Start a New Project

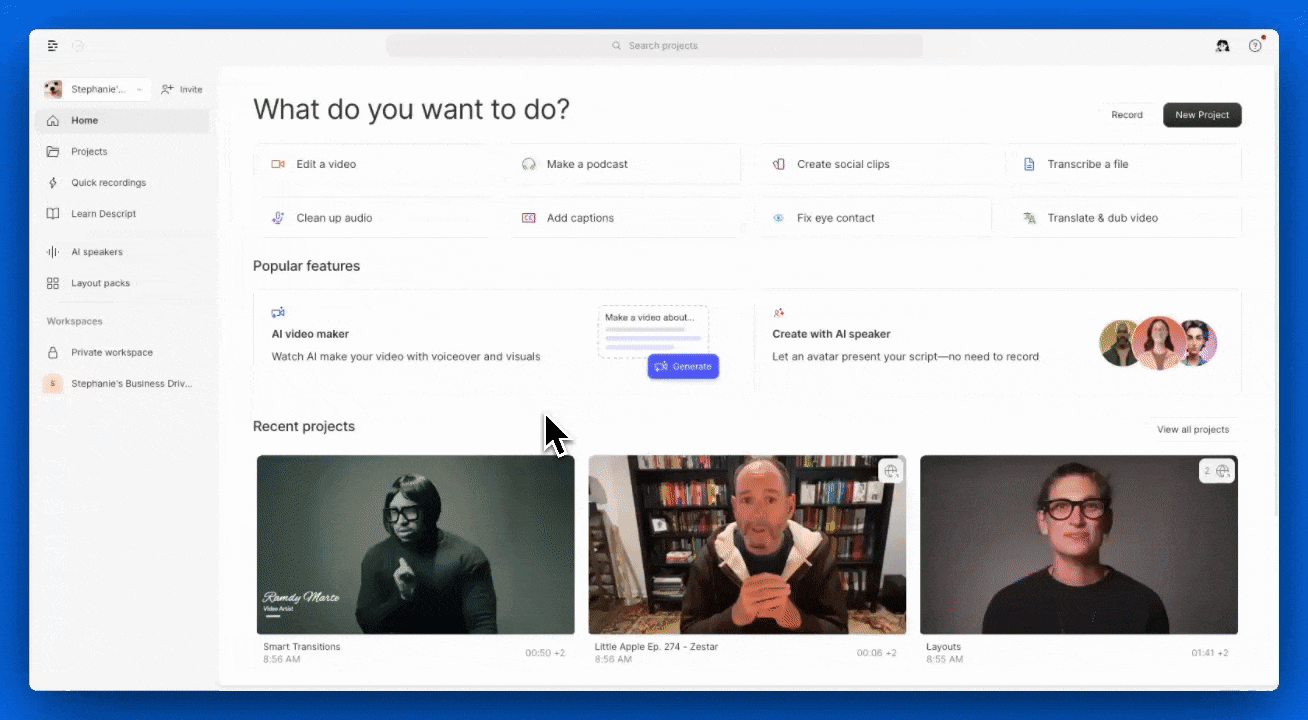coord(1202,115)
